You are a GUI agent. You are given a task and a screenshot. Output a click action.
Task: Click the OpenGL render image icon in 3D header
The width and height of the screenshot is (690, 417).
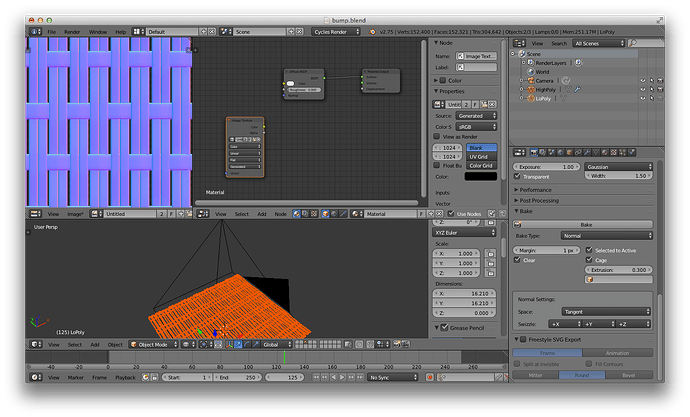[x=397, y=344]
